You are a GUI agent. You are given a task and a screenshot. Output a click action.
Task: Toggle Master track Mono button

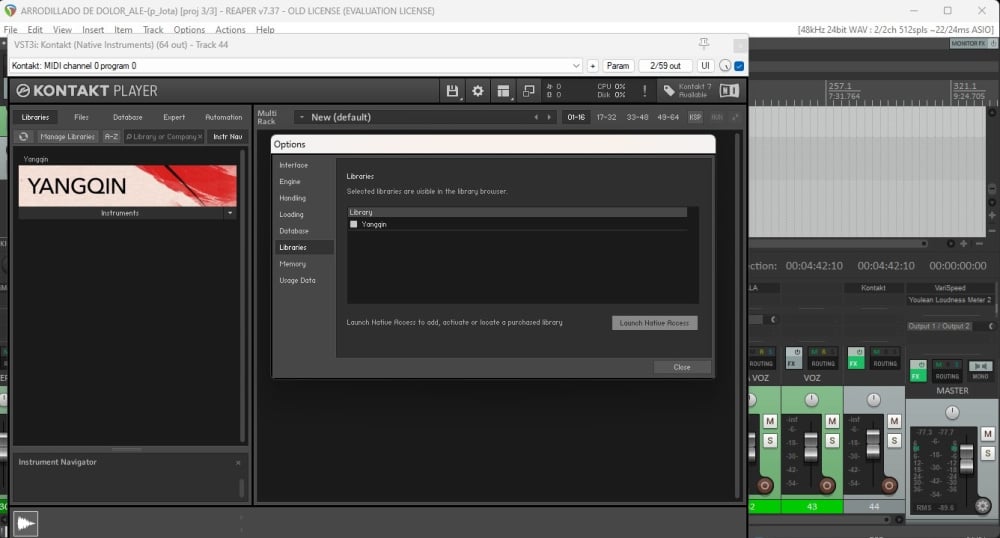coord(980,370)
